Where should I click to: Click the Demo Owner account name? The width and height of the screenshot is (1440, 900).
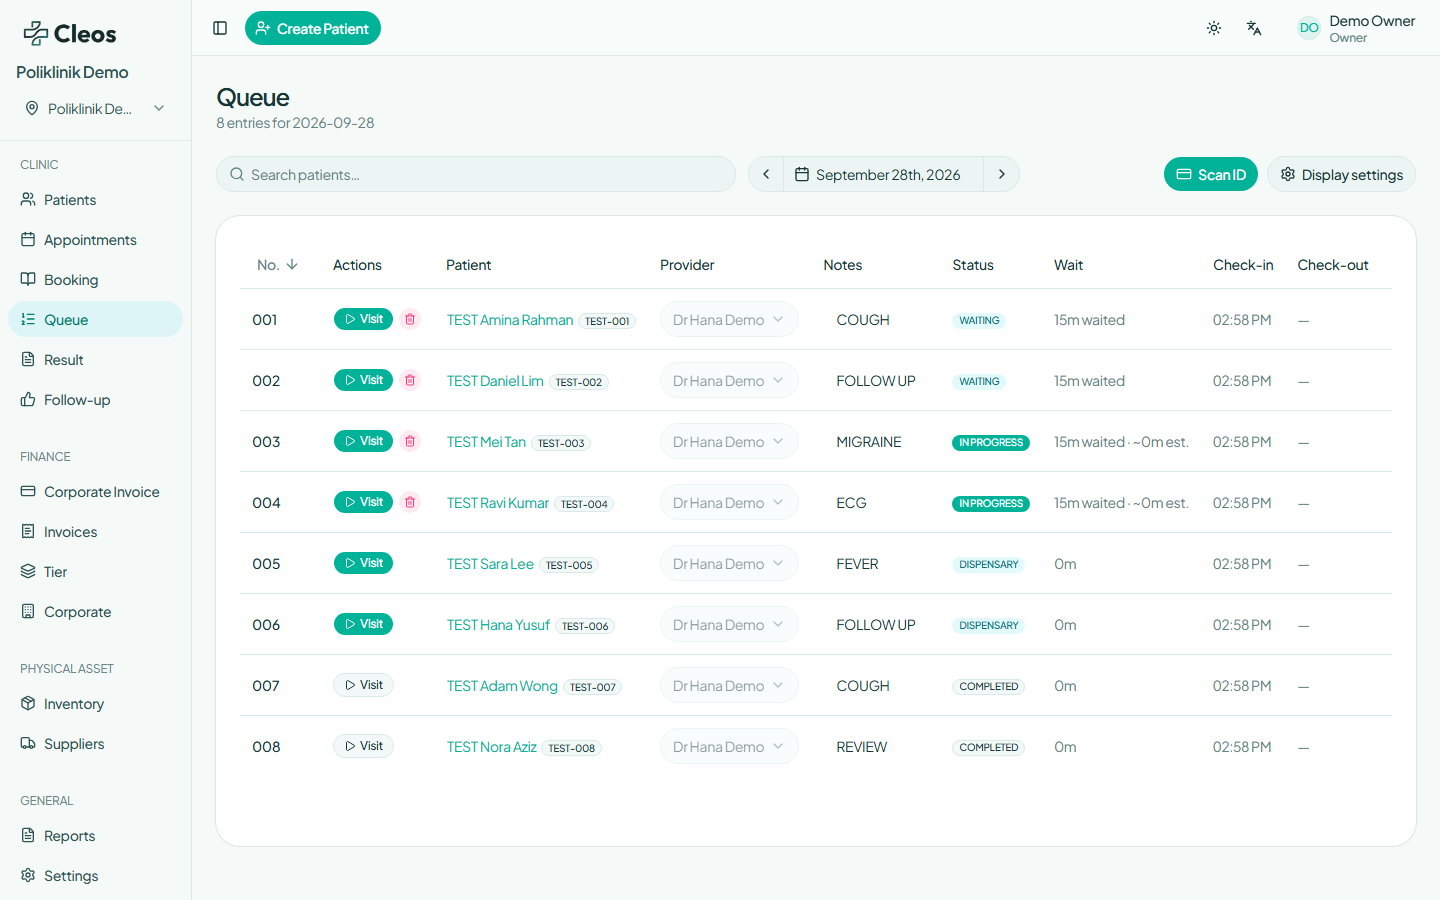(x=1372, y=21)
